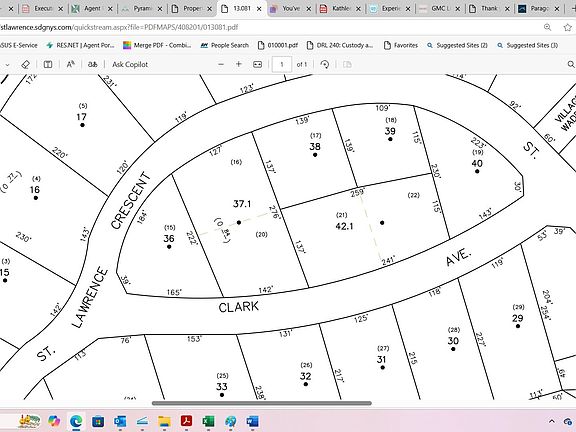The image size is (576, 432).
Task: Switch to the Pyrami browser tab
Action: (141, 8)
